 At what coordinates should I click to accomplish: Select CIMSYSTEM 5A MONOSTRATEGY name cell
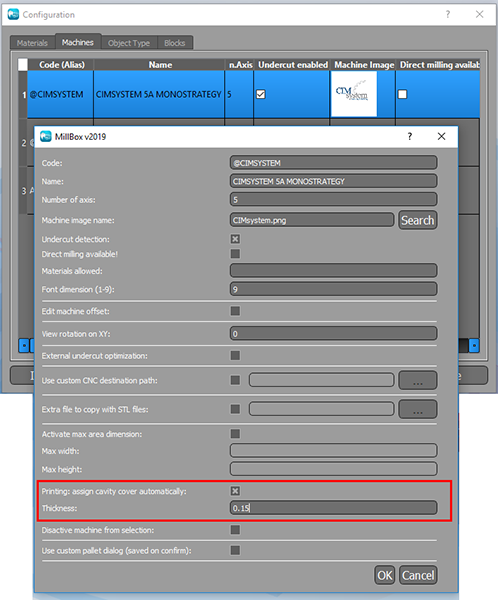pos(159,94)
